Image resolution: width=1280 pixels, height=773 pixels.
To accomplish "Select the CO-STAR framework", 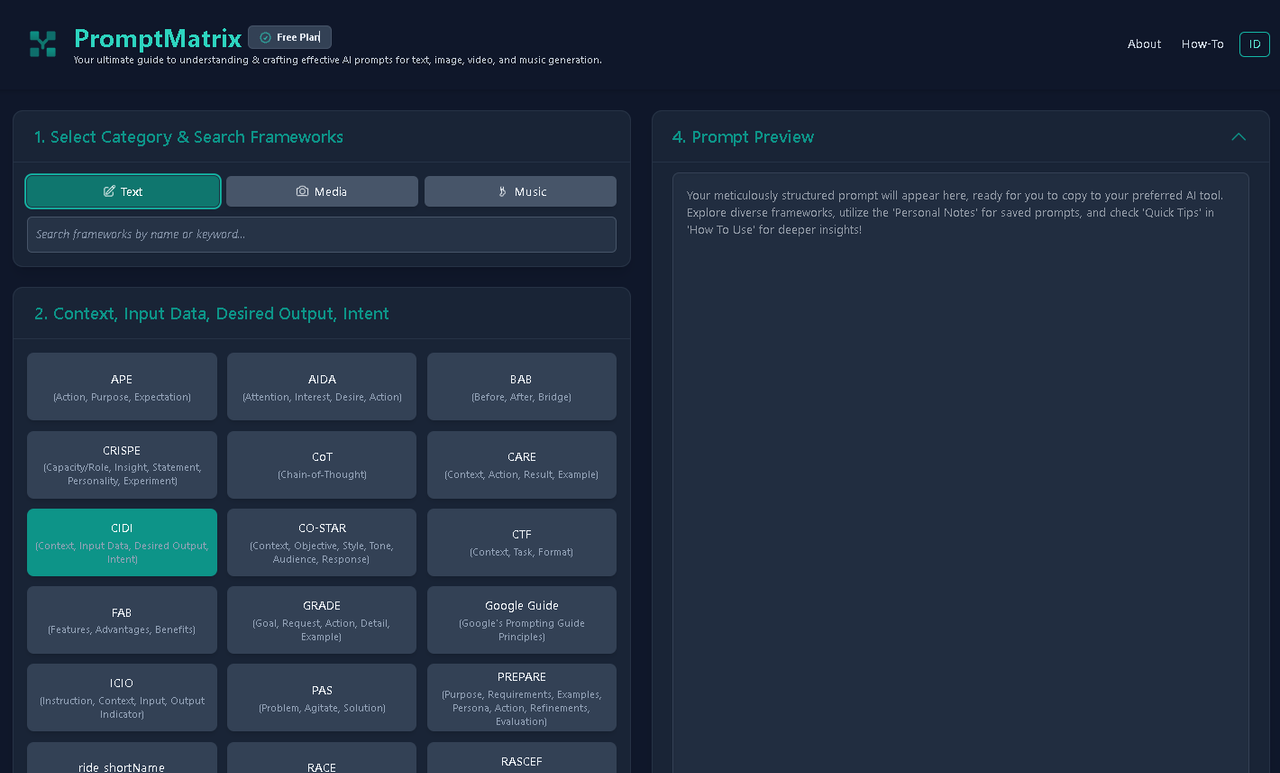I will (321, 542).
